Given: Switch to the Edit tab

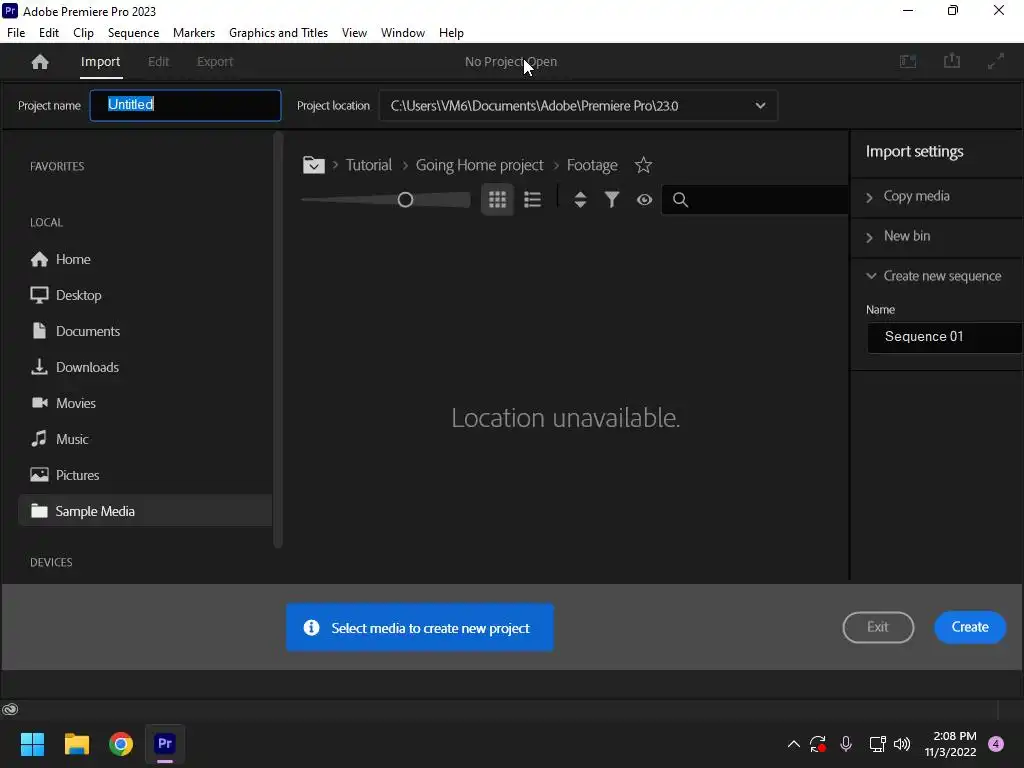Looking at the screenshot, I should point(159,61).
